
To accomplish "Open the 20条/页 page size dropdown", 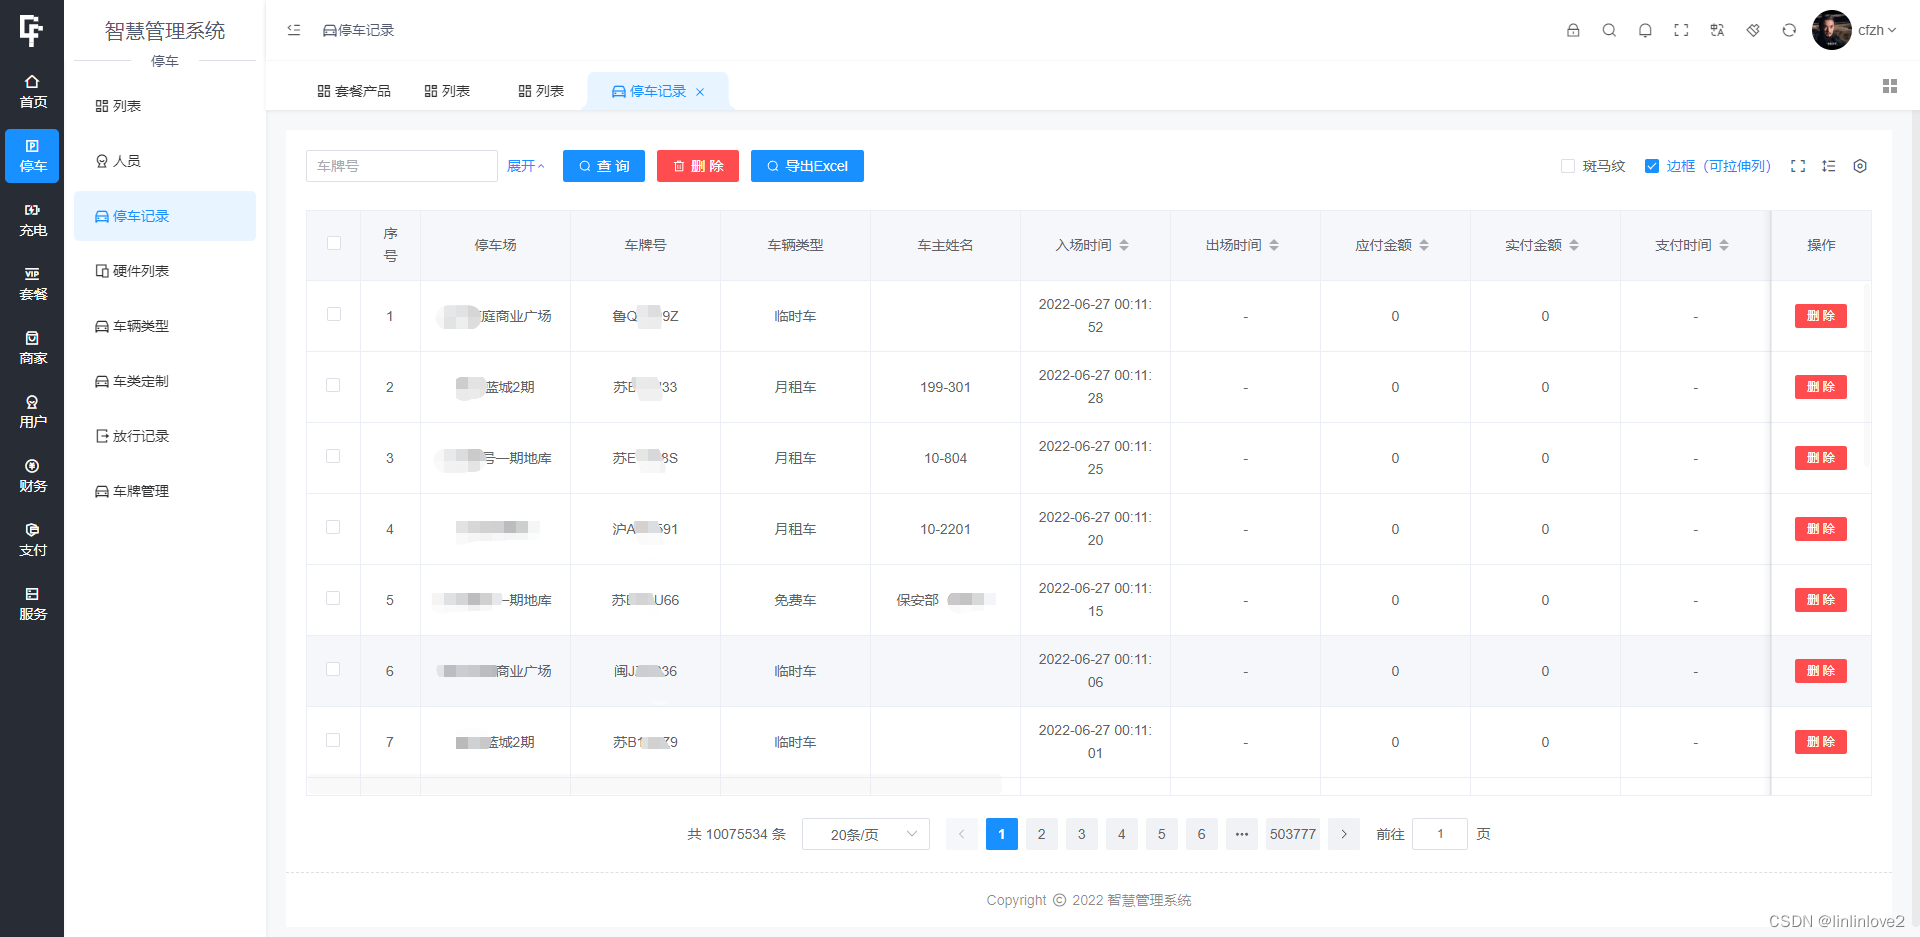I will pos(866,834).
